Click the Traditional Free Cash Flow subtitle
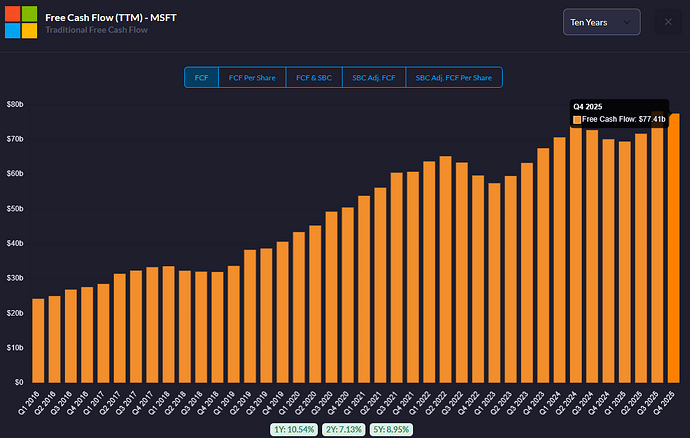This screenshot has width=690, height=438. (96, 30)
